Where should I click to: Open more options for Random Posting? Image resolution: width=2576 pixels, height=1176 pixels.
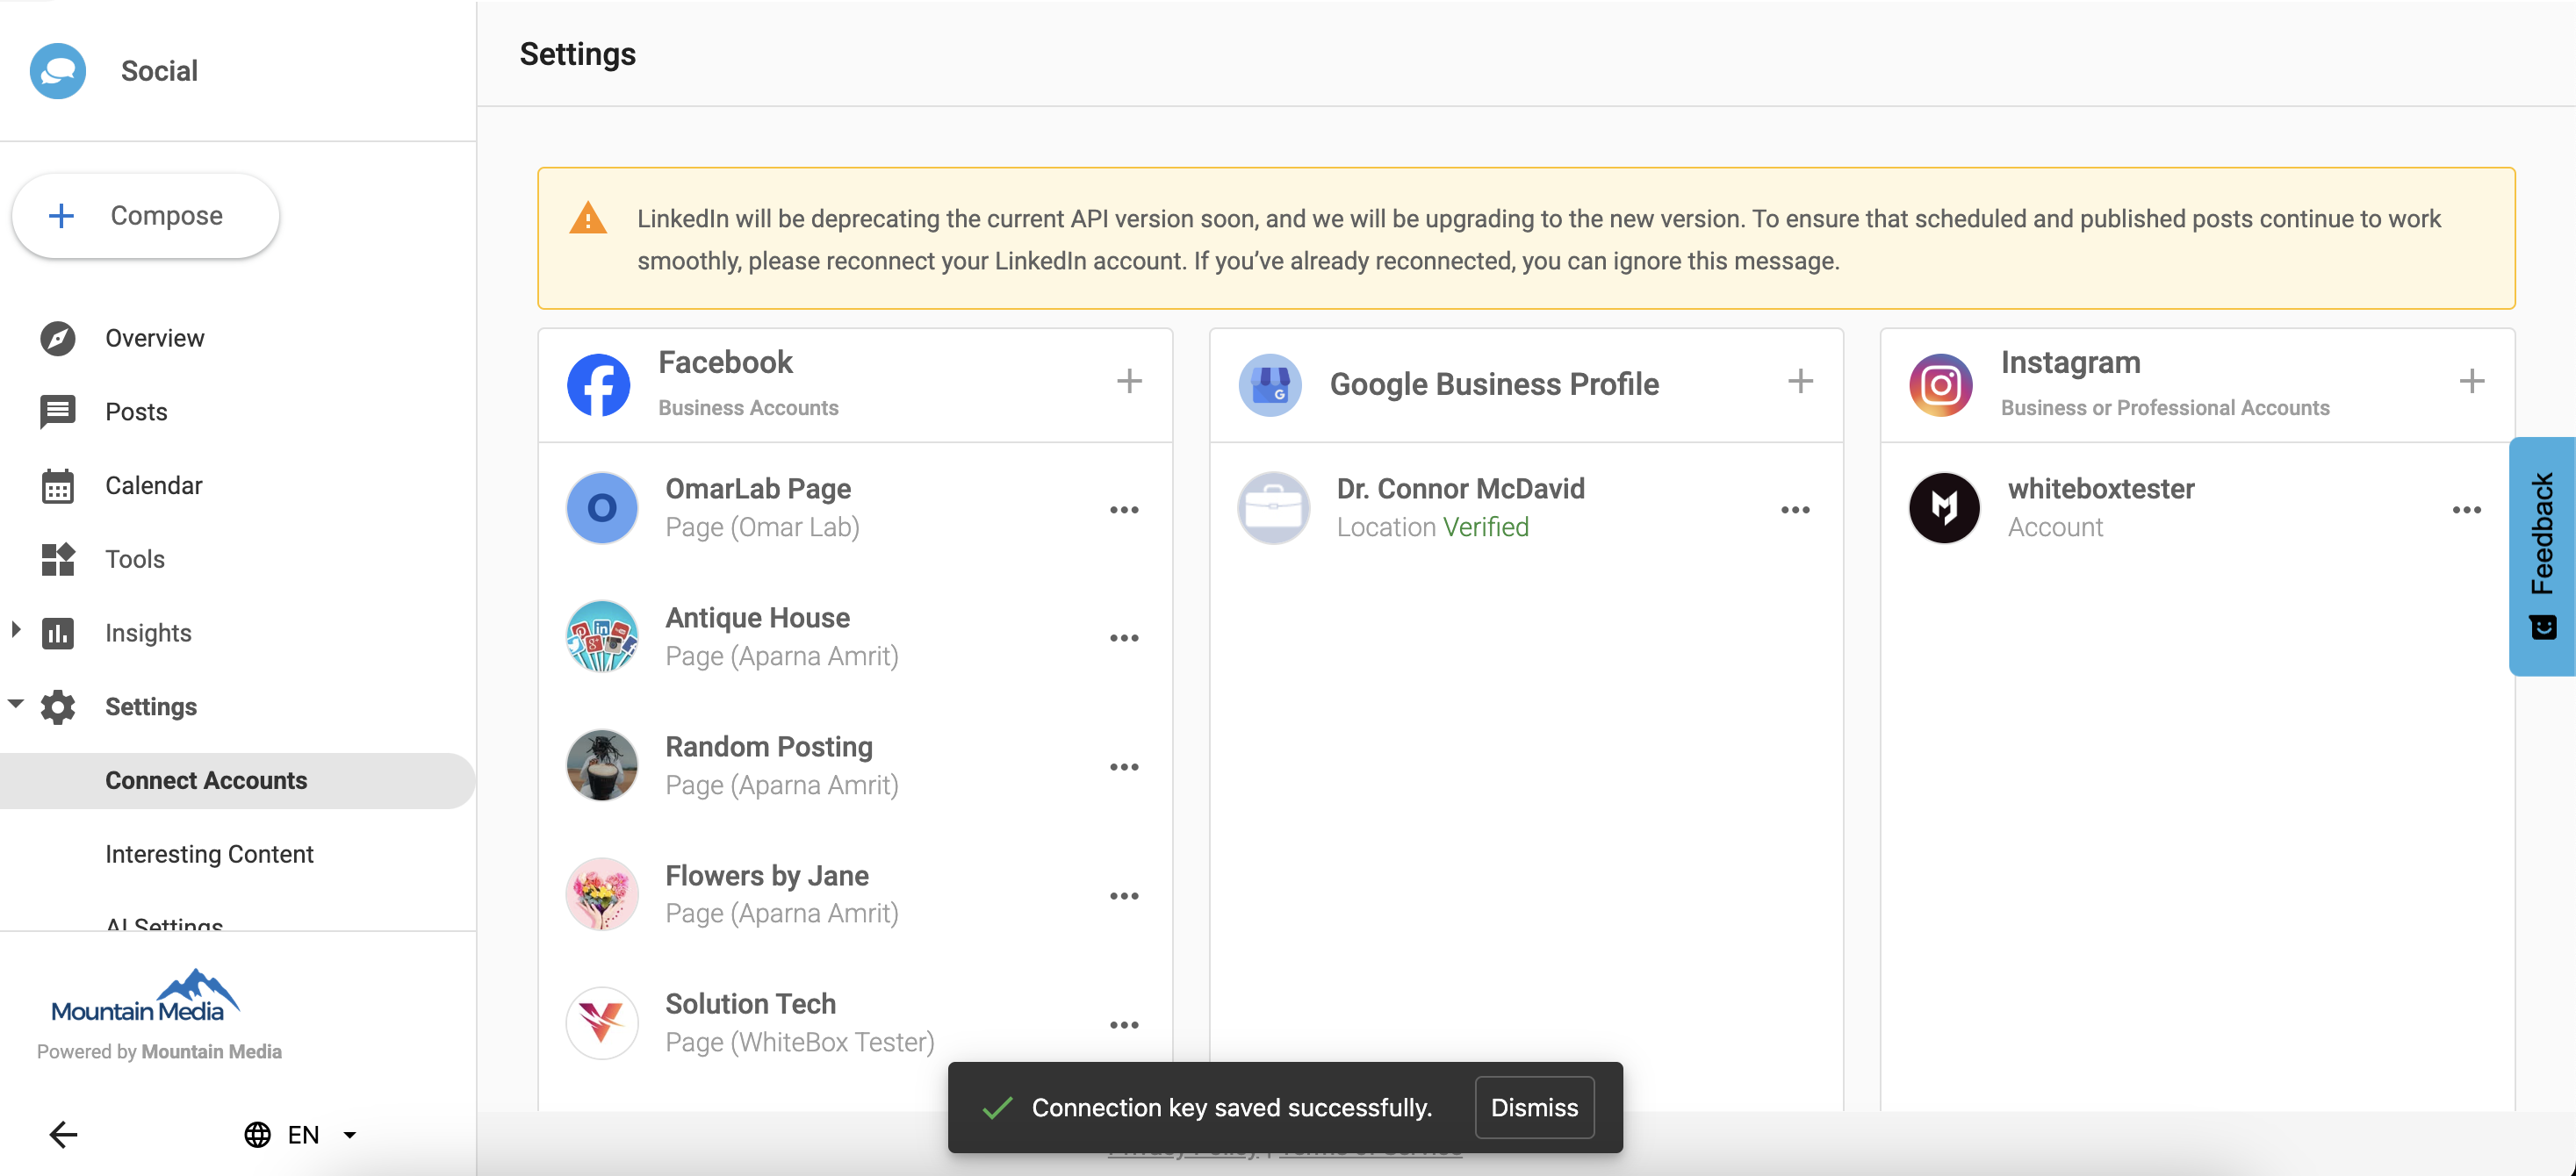(1124, 767)
